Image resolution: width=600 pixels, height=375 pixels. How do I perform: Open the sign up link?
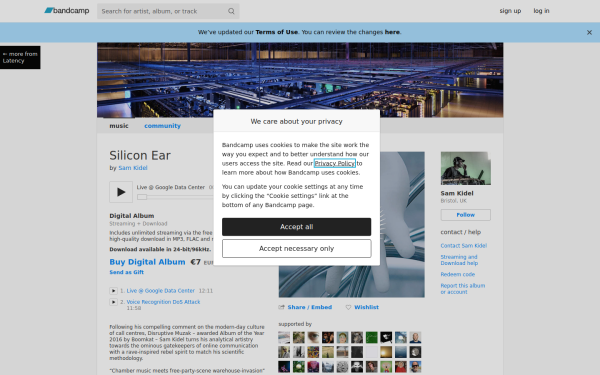pyautogui.click(x=510, y=11)
